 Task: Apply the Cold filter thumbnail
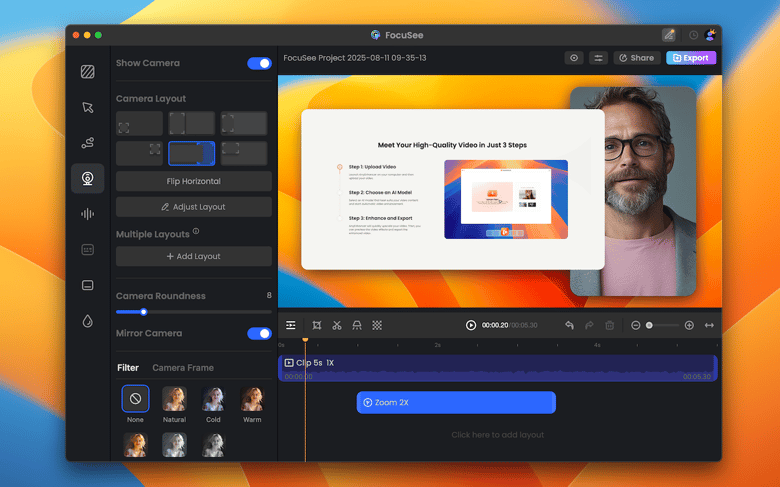[x=213, y=398]
